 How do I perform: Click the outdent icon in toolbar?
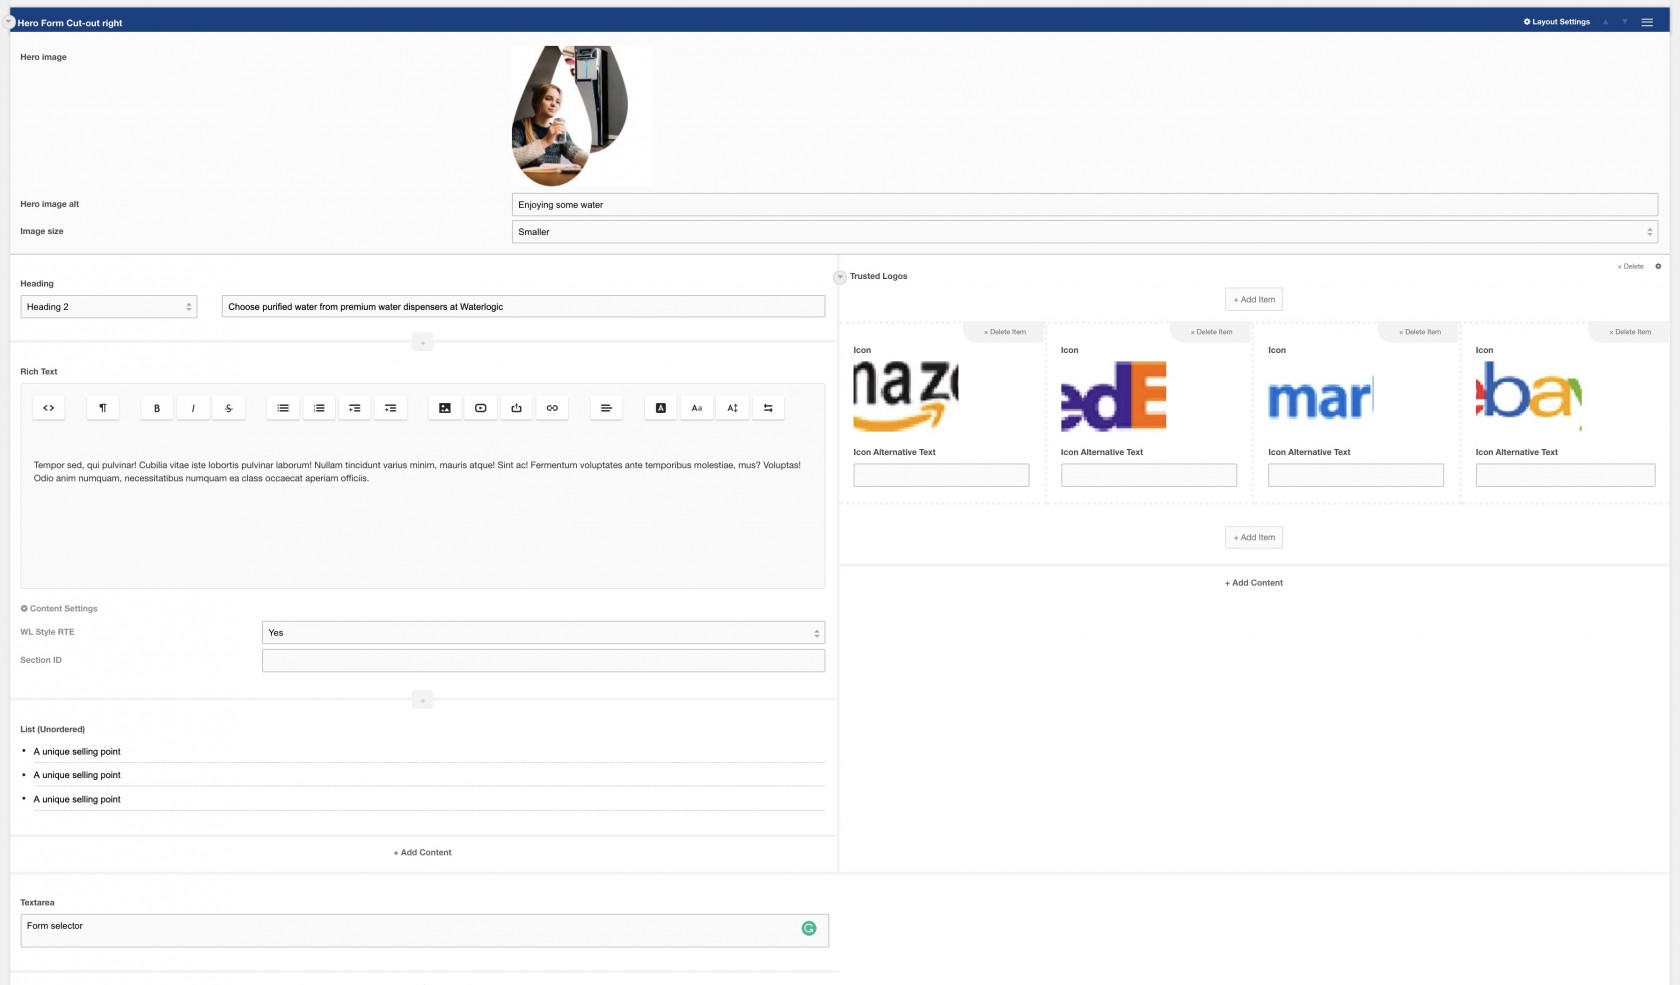tap(355, 408)
